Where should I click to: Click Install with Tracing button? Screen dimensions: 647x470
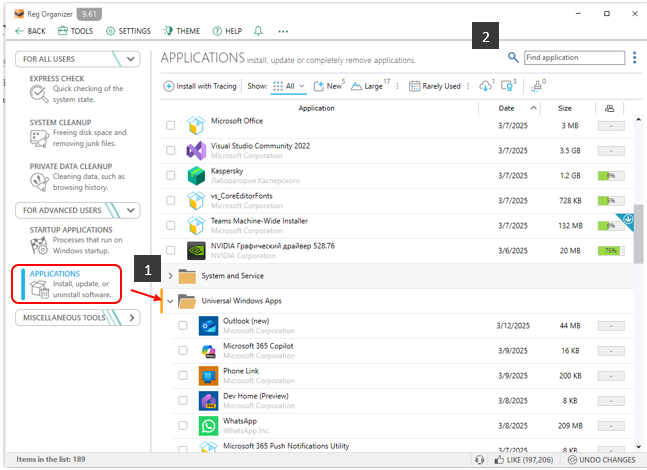click(200, 86)
